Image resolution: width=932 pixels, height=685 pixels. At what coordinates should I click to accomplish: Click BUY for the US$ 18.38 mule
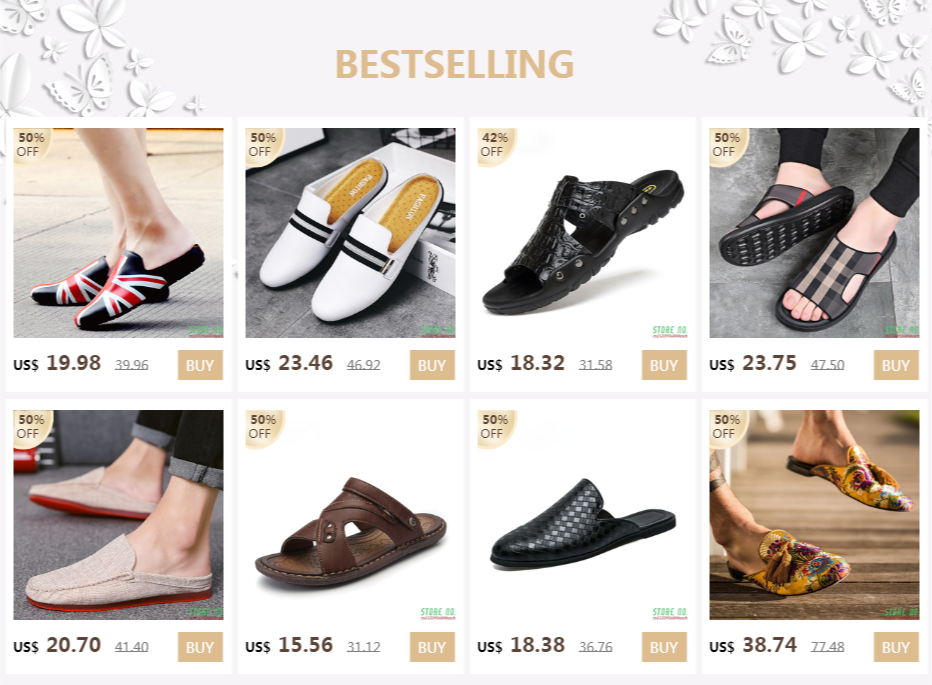pos(664,647)
